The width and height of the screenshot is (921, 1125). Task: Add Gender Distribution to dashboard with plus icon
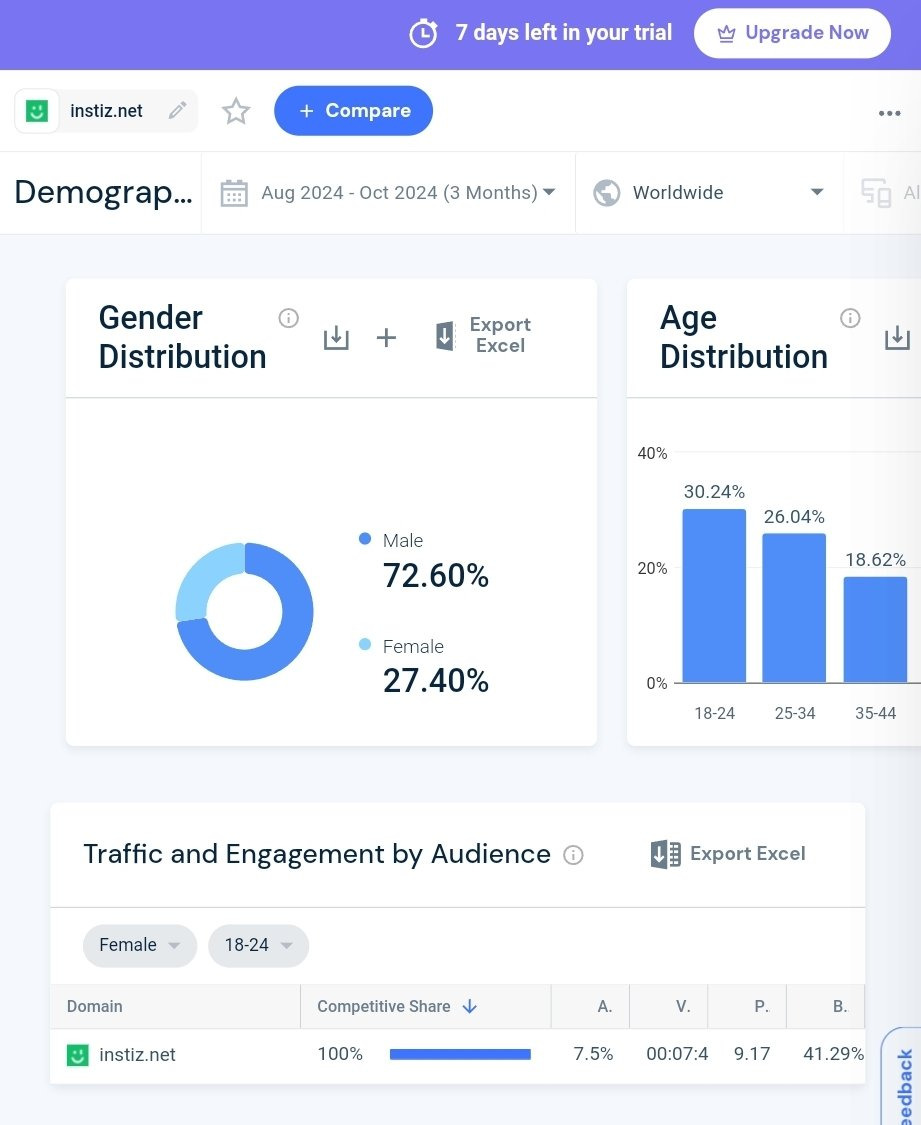click(x=386, y=337)
